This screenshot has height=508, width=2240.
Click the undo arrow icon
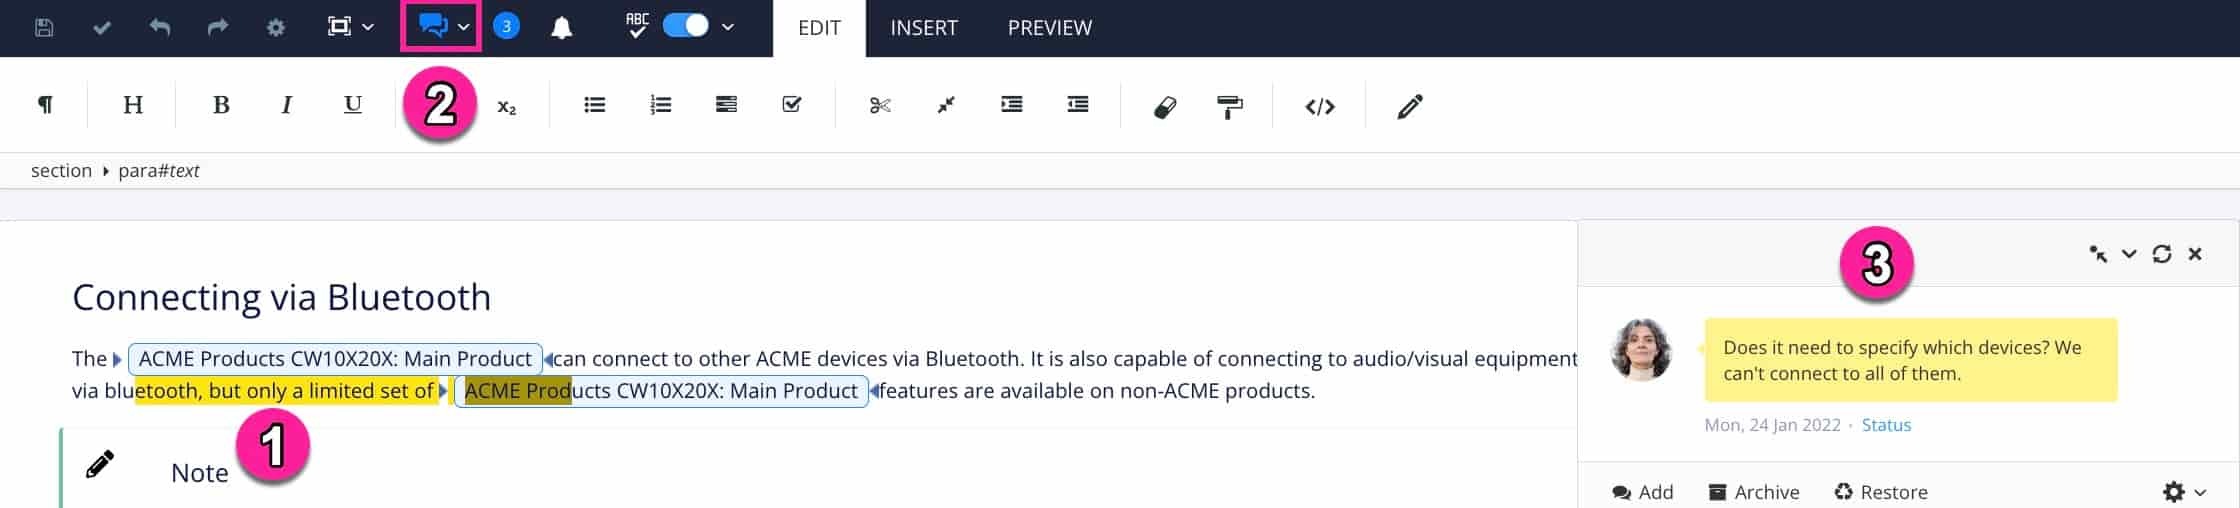(x=159, y=27)
